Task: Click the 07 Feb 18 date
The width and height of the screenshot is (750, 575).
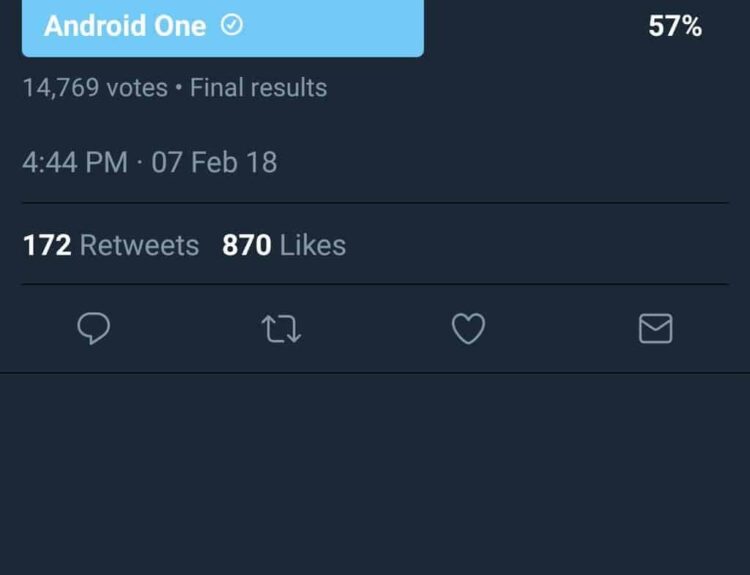Action: [x=214, y=162]
